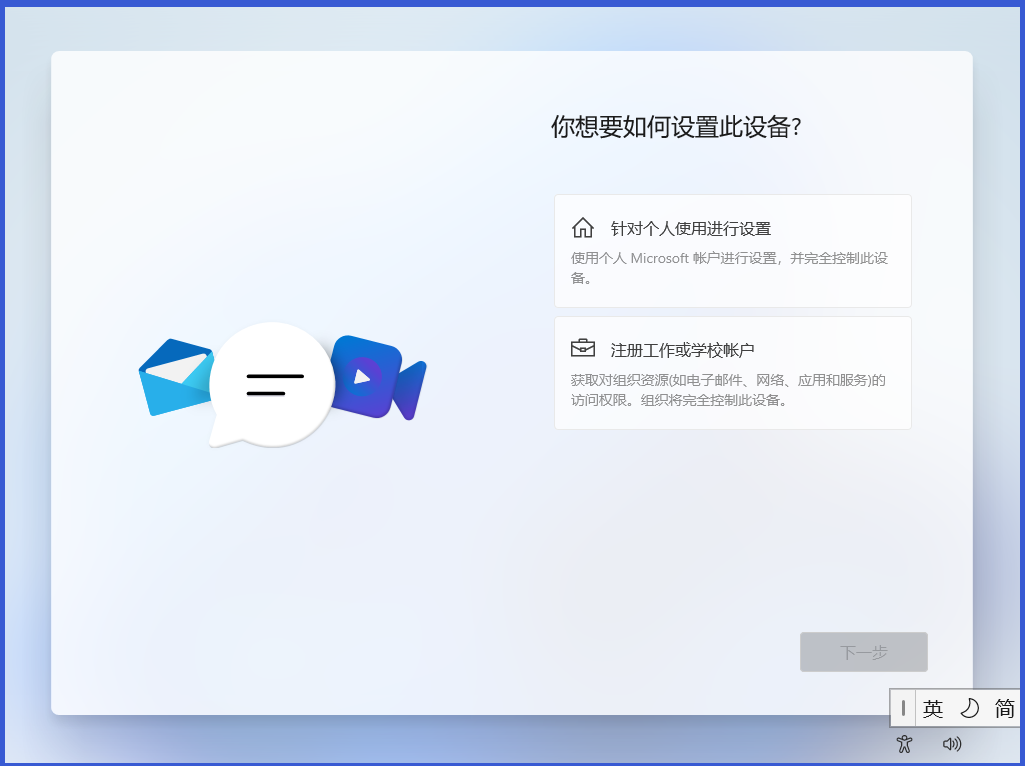This screenshot has width=1025, height=766.
Task: Click the accessibility person icon near the taskbar
Action: point(903,744)
